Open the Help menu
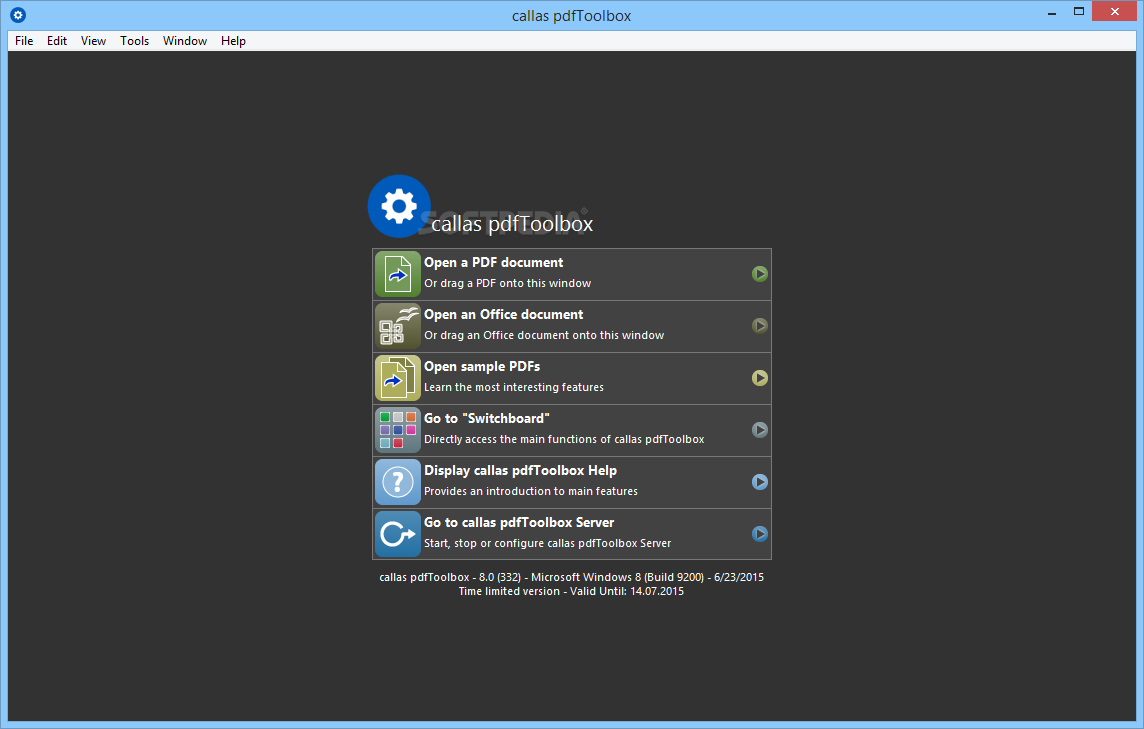Viewport: 1144px width, 729px height. pyautogui.click(x=233, y=41)
